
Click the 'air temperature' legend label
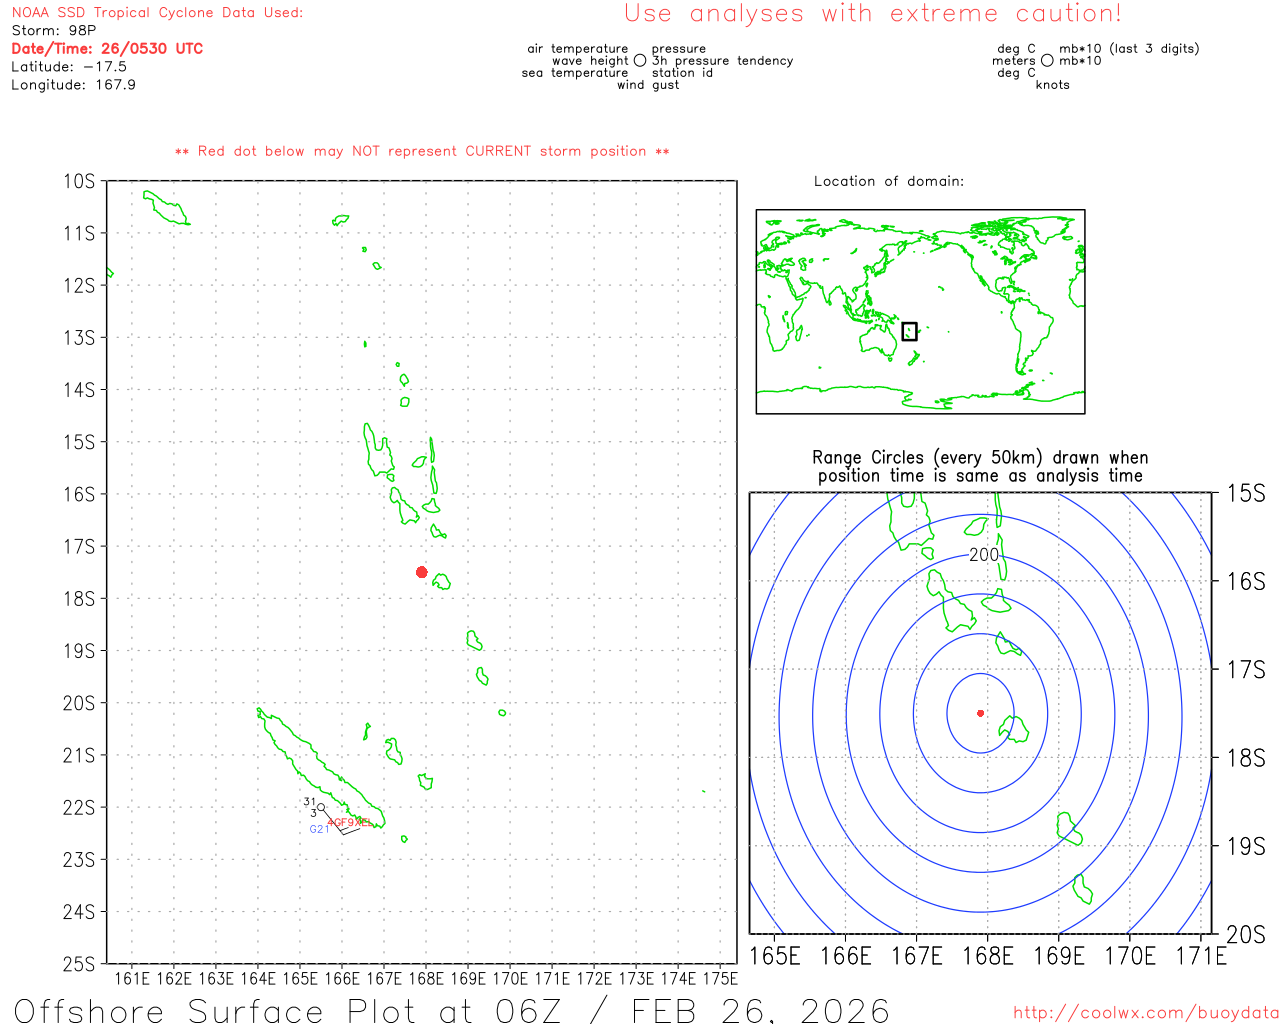click(x=578, y=49)
